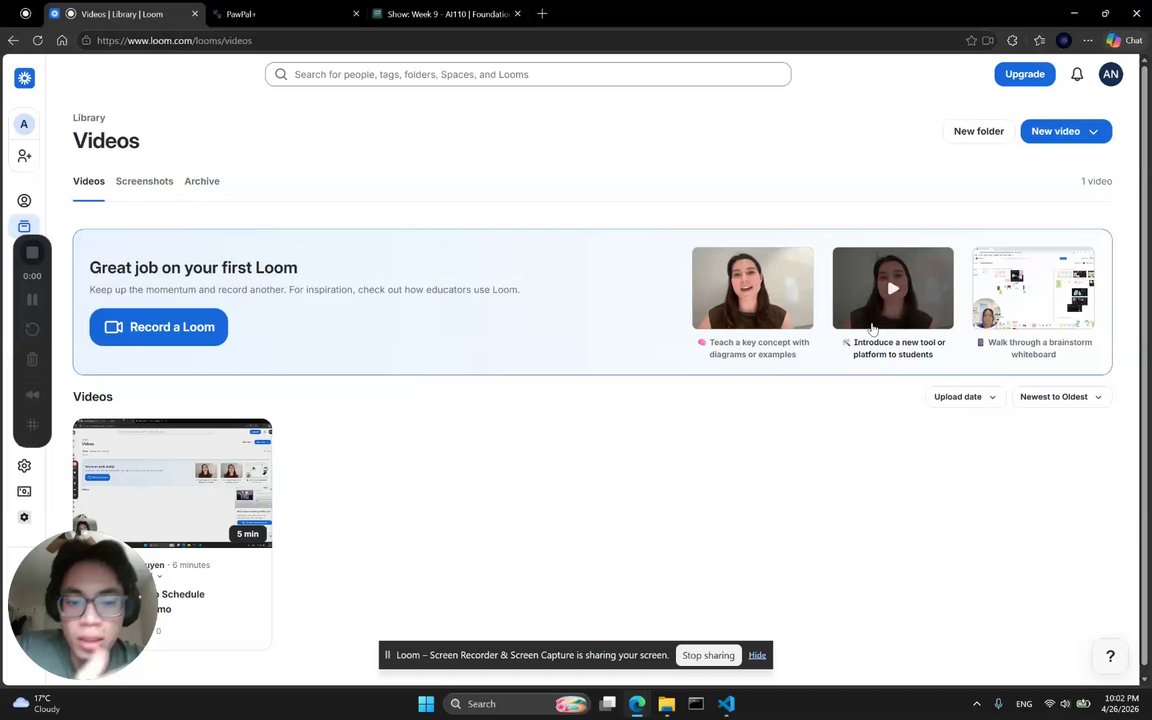Open the browser extensions icon

tap(1012, 40)
